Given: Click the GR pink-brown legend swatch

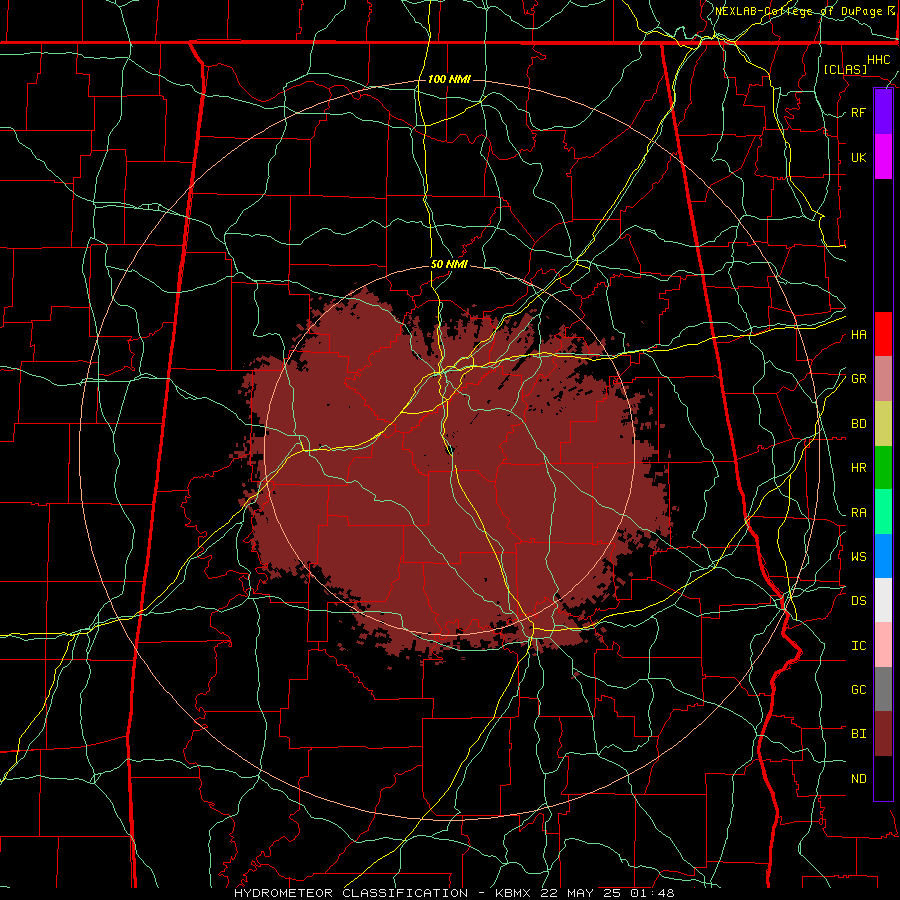Looking at the screenshot, I should 883,379.
